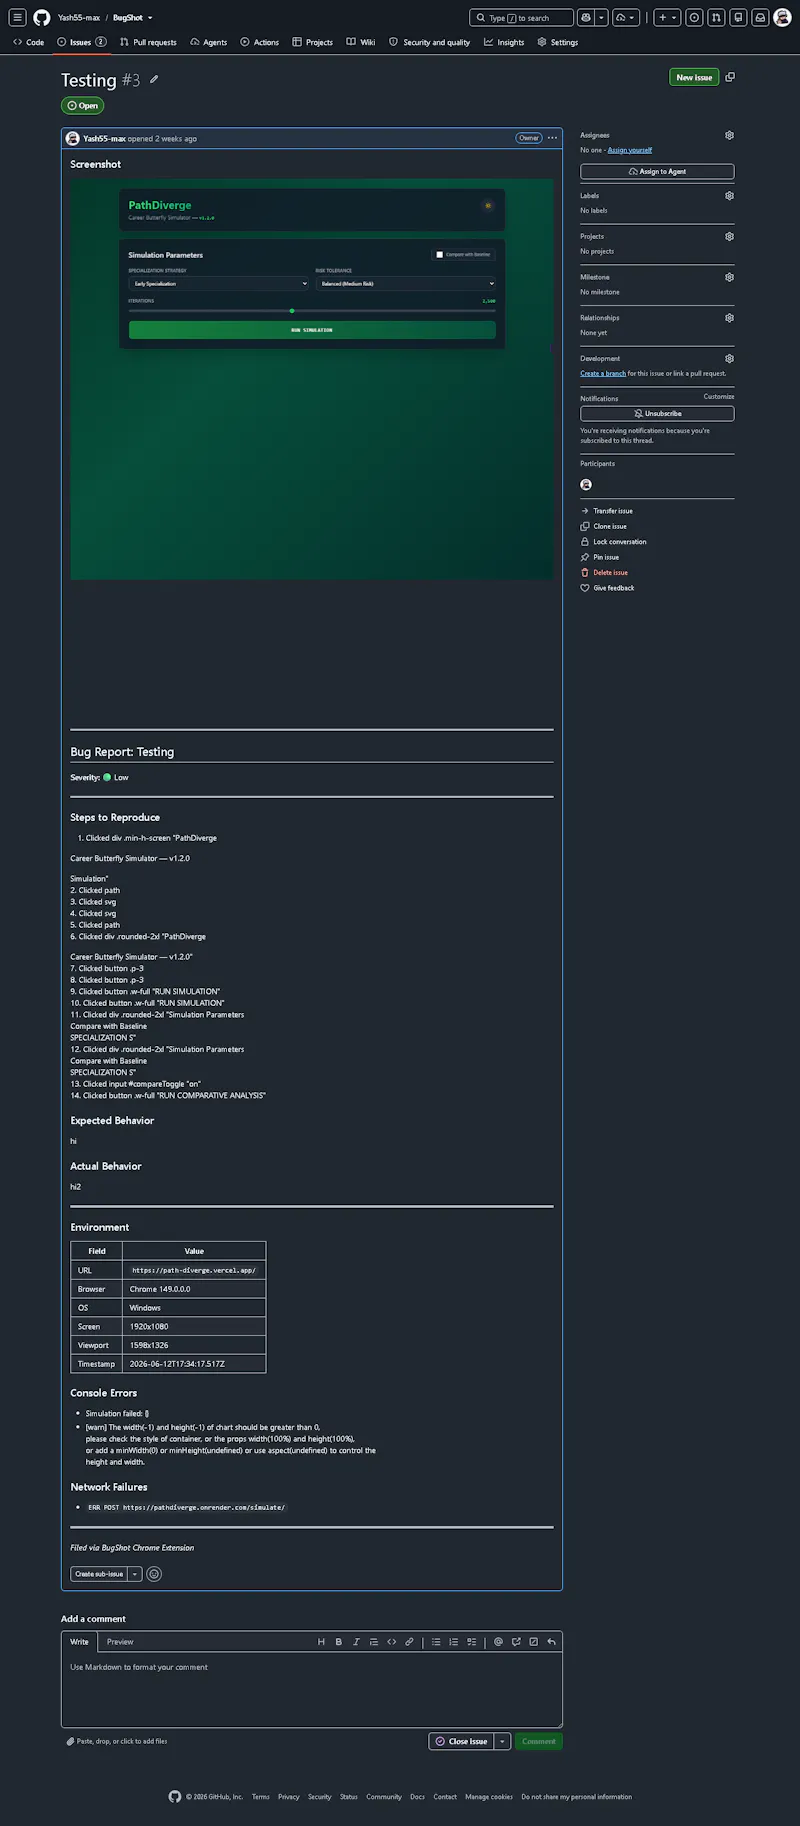Open the Actions tab
The width and height of the screenshot is (800, 1826).
pos(260,42)
